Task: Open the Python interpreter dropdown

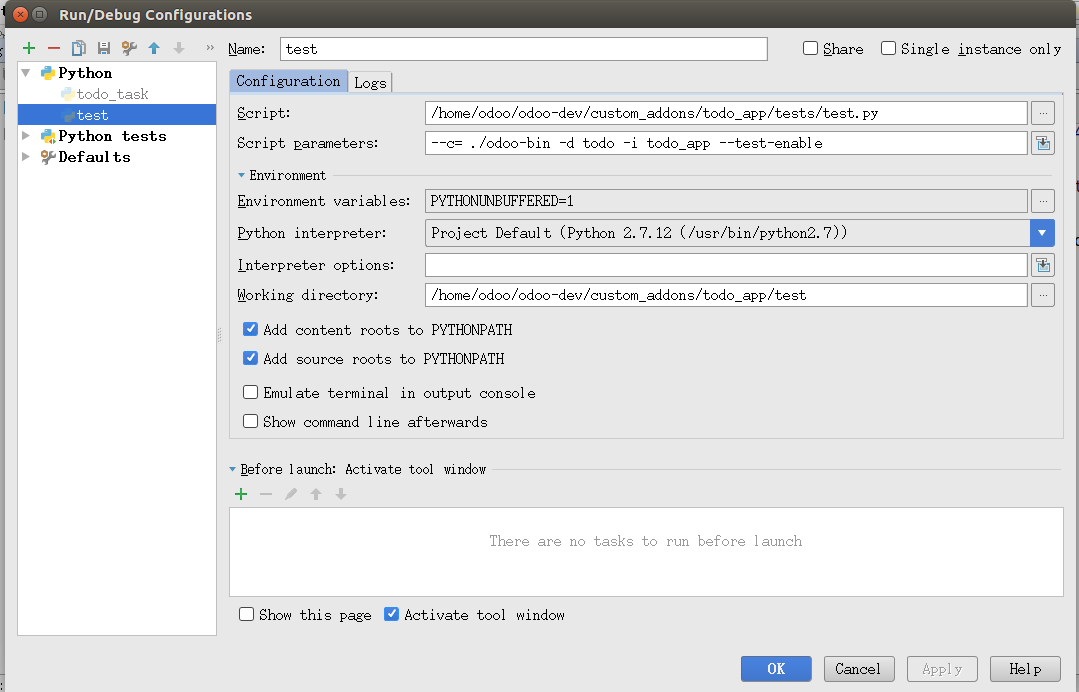Action: coord(1042,233)
